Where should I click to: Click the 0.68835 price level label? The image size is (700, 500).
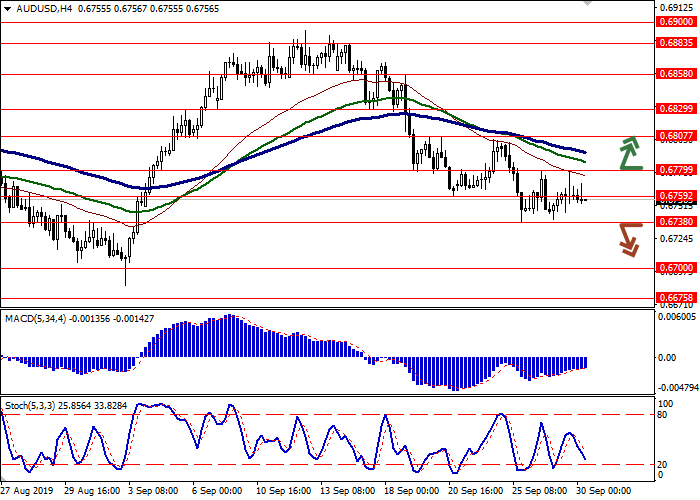pyautogui.click(x=676, y=43)
